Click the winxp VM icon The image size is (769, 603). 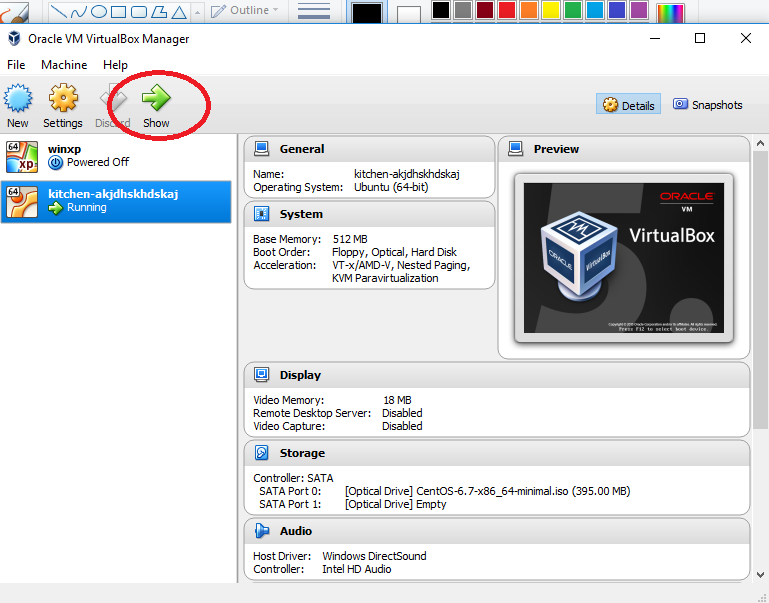22,157
